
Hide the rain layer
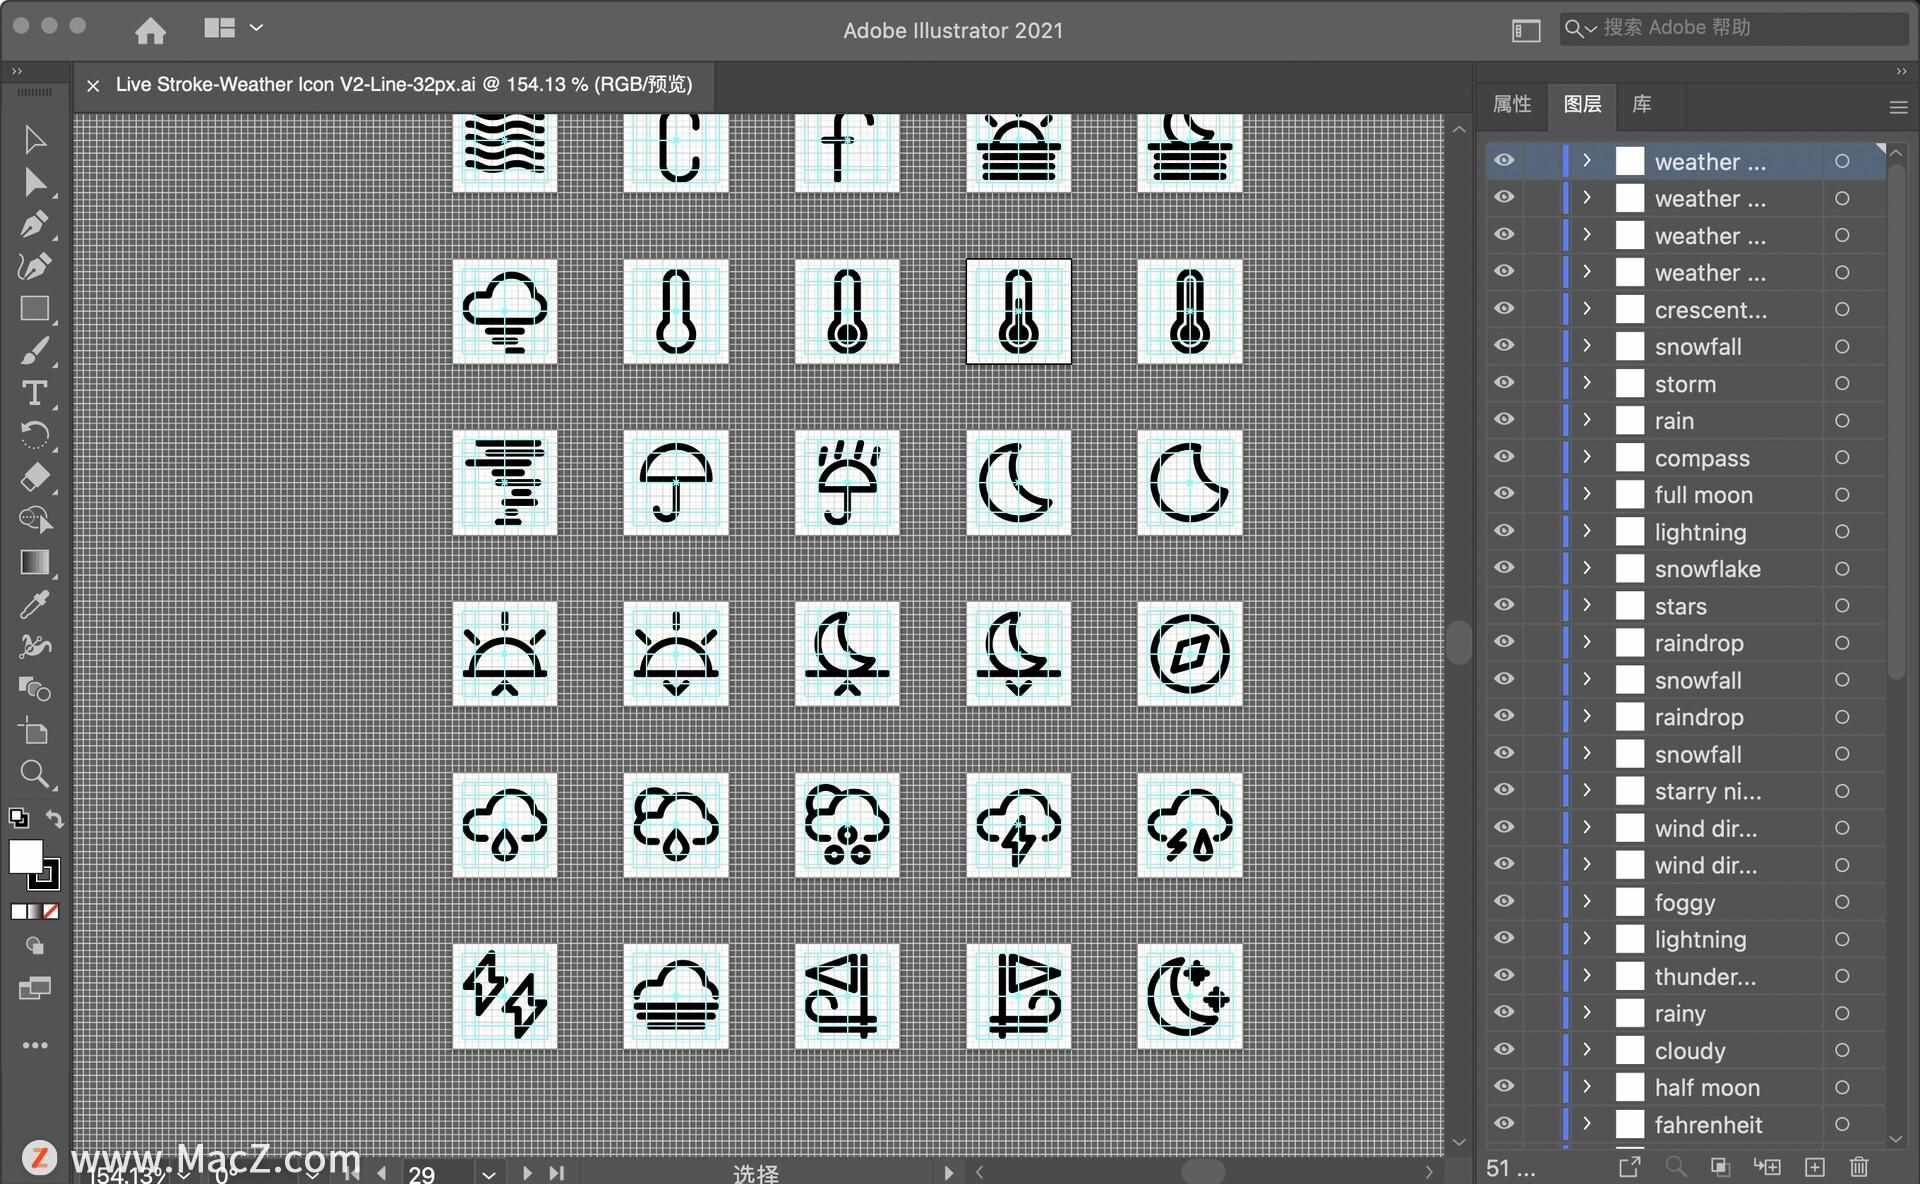(x=1504, y=421)
